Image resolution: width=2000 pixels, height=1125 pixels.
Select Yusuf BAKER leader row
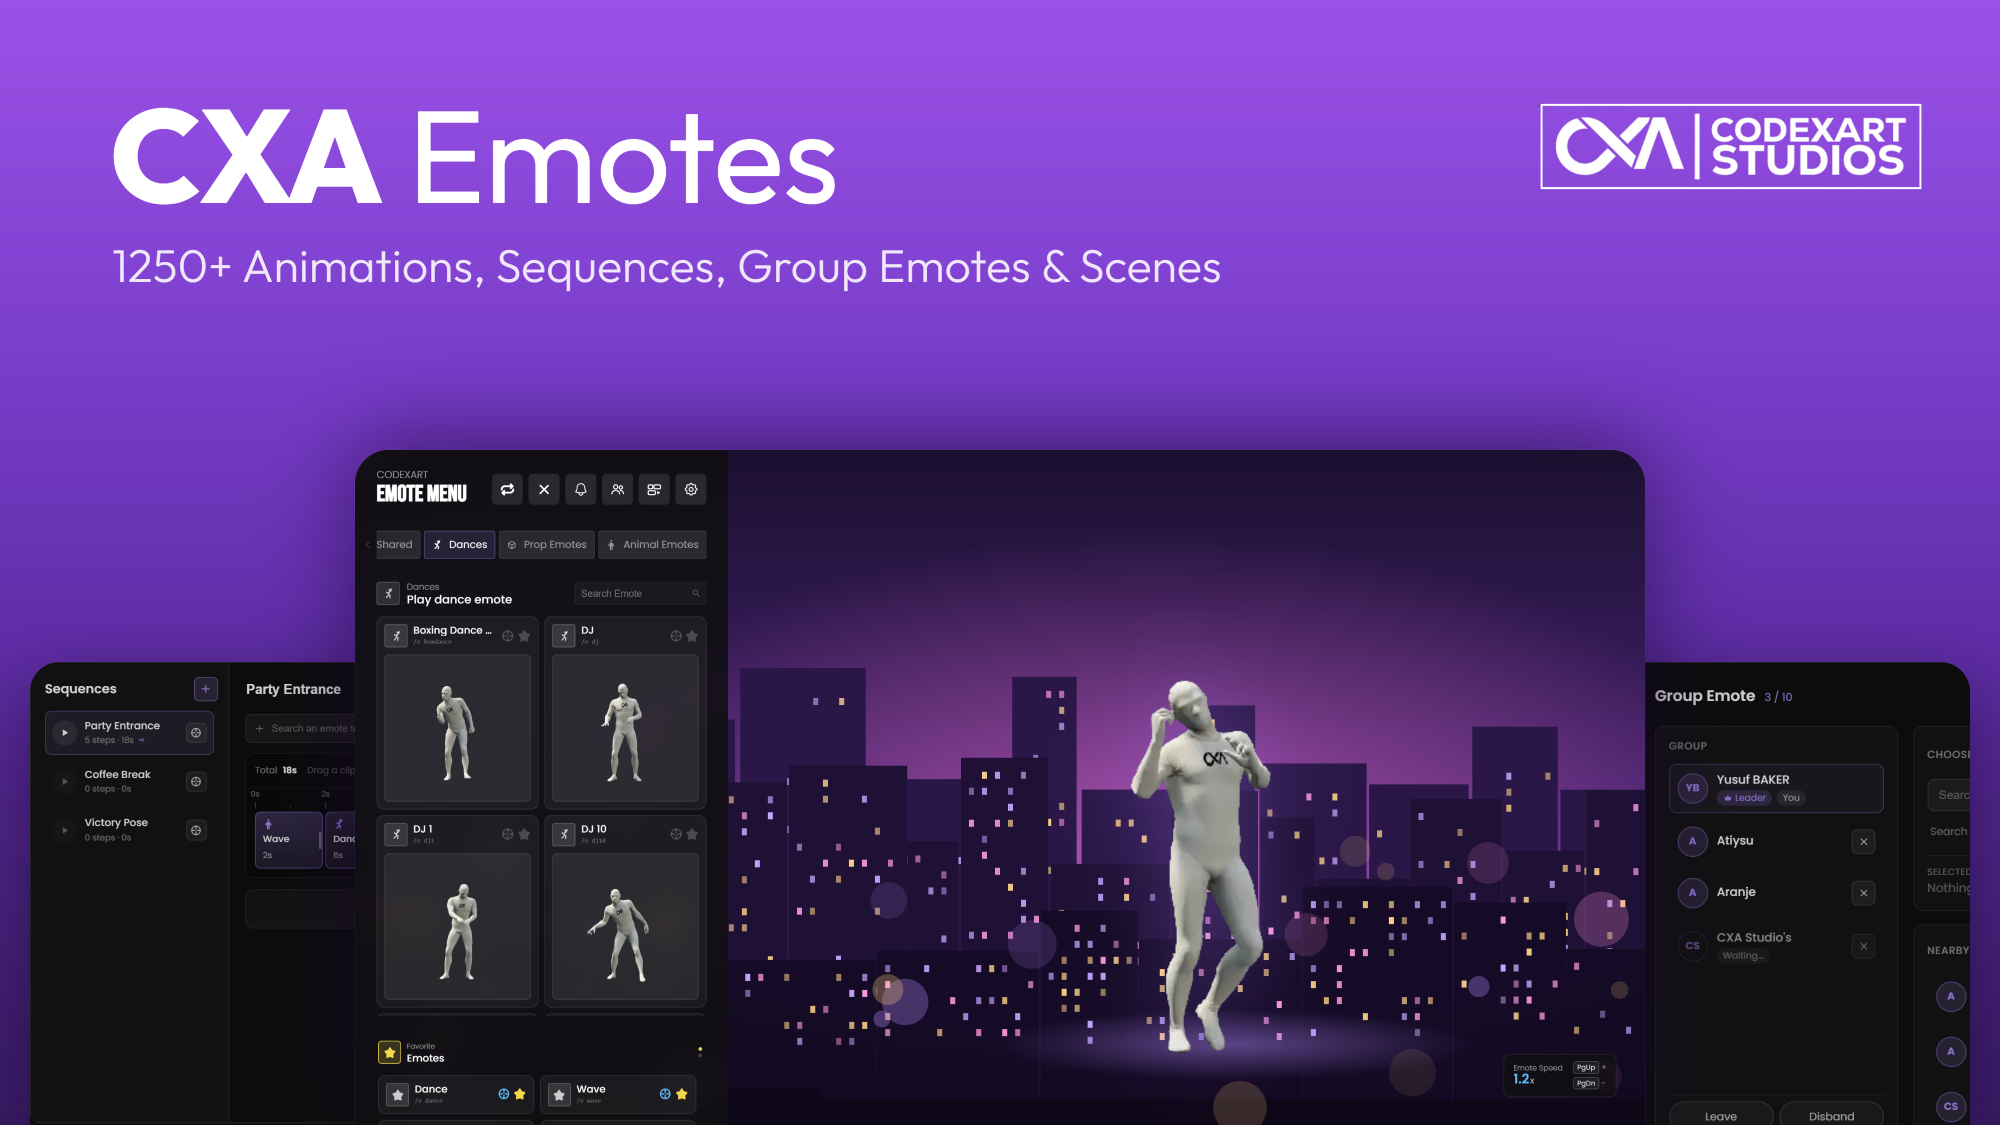point(1776,788)
